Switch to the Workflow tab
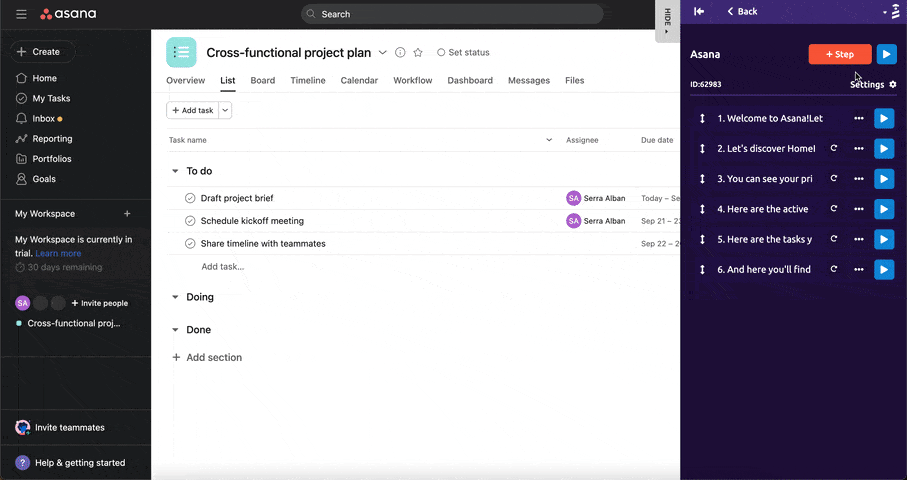907x480 pixels. [412, 80]
